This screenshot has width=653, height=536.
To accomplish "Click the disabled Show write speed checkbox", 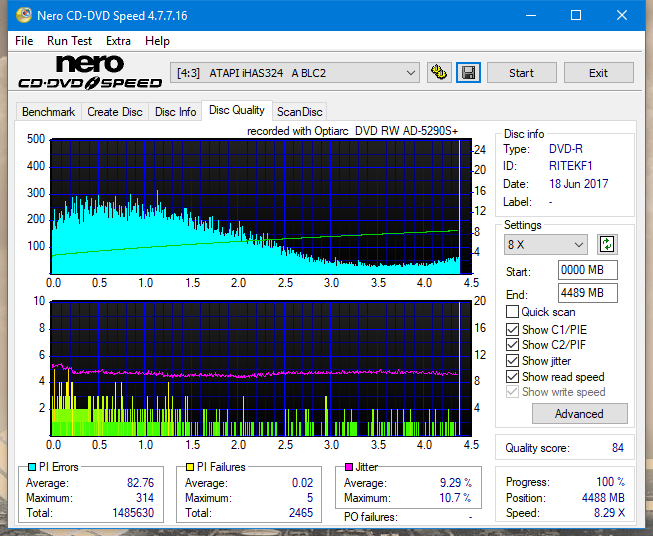I will point(512,392).
